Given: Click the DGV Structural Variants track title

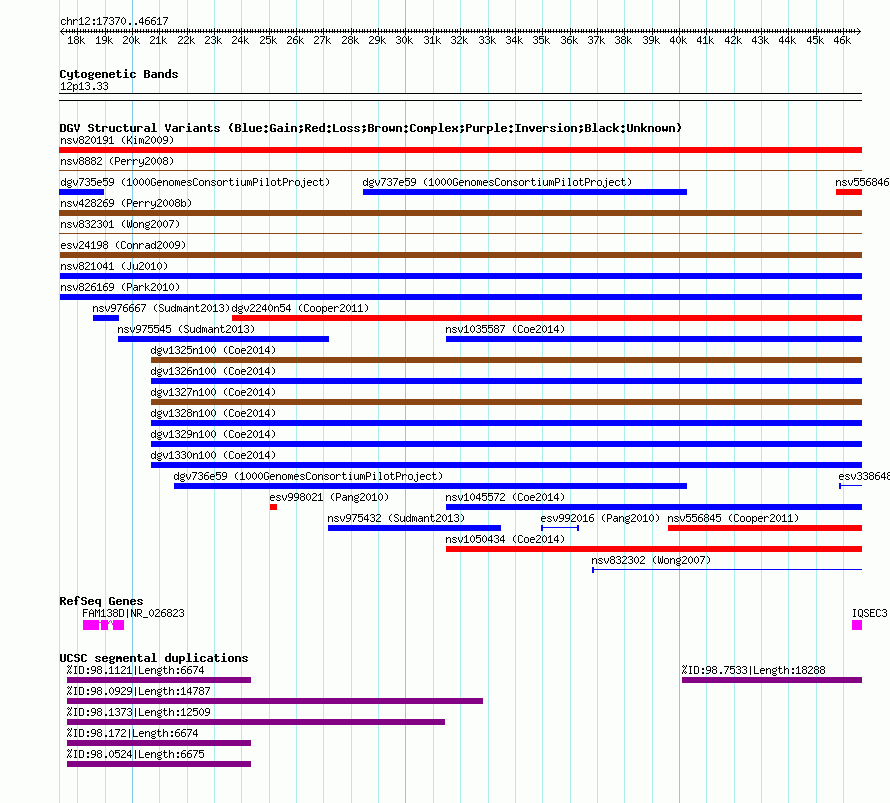Looking at the screenshot, I should (371, 128).
